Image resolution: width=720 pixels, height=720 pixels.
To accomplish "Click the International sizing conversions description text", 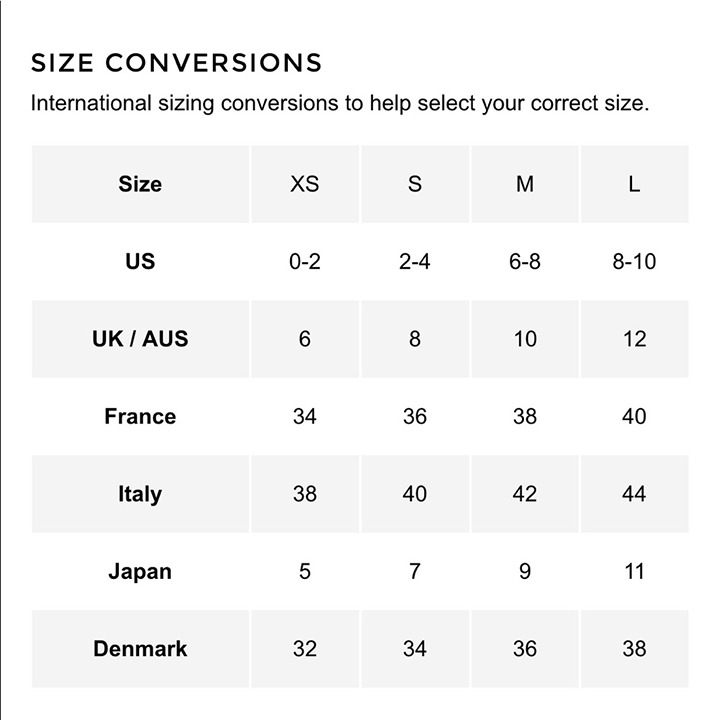I will [340, 103].
